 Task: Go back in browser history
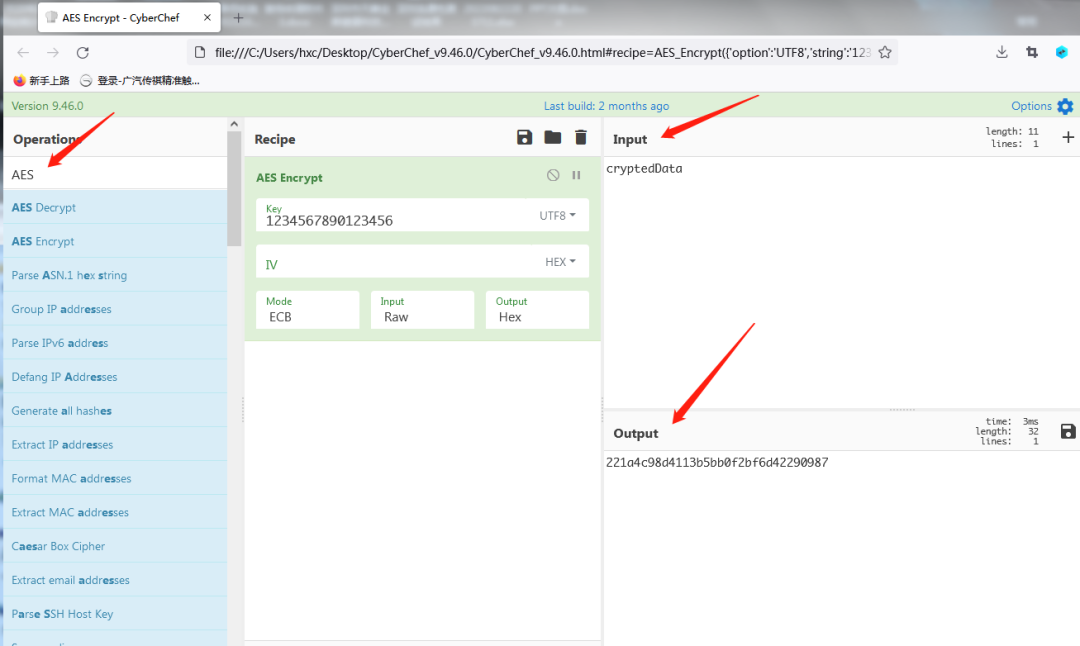(23, 52)
